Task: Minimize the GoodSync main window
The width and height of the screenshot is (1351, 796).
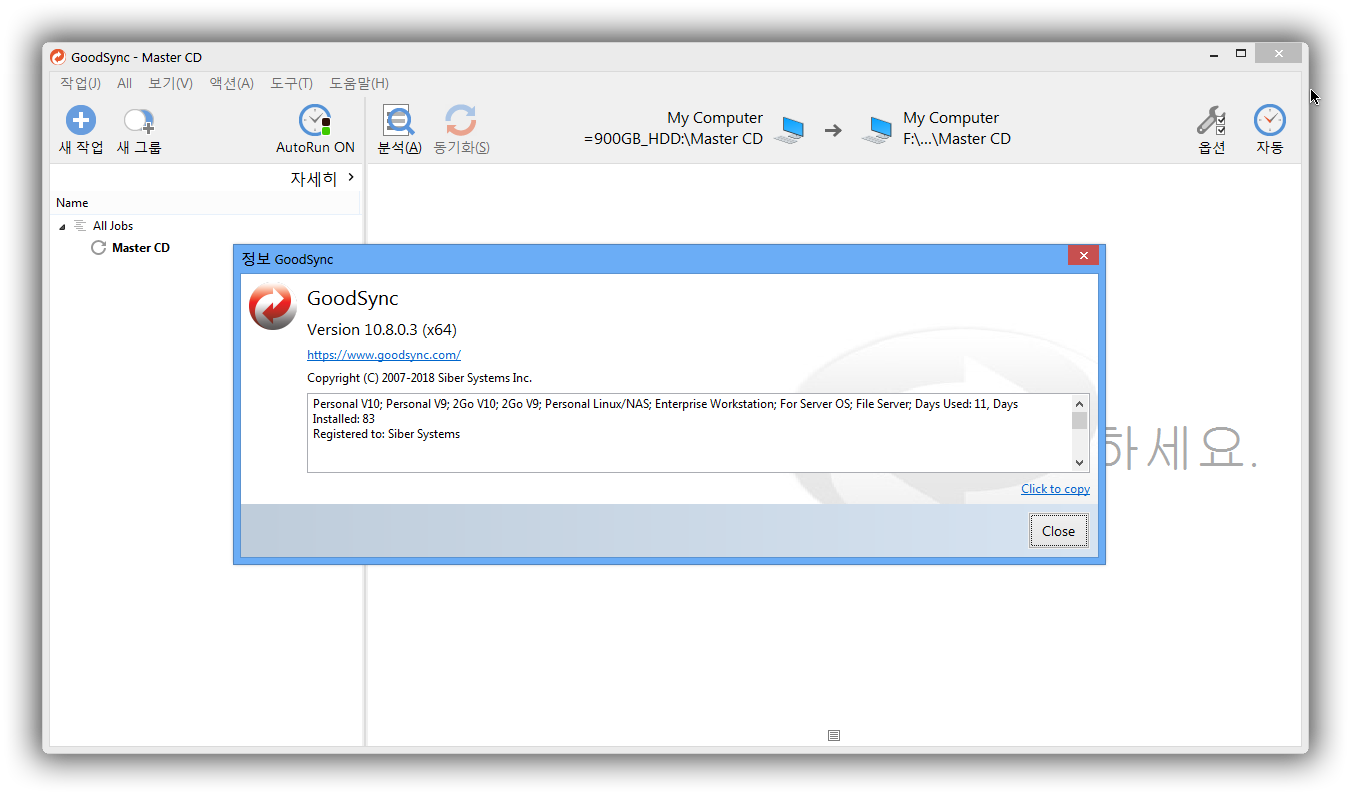Action: [1213, 54]
